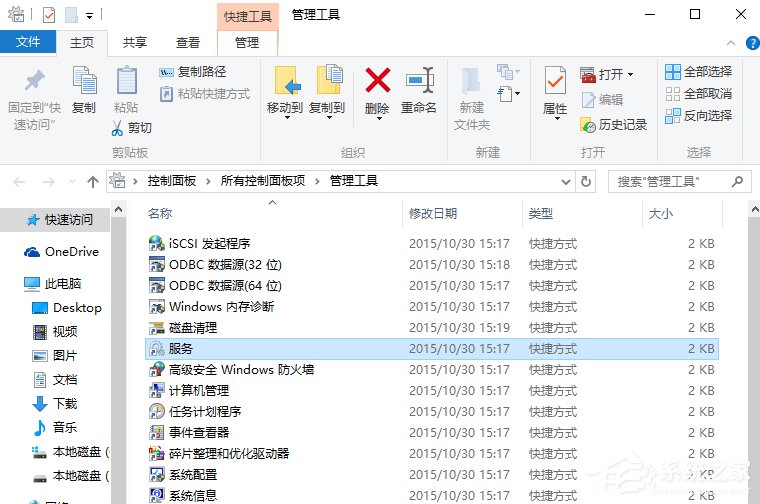Click the Properties (属性) checkmark icon
The width and height of the screenshot is (760, 504).
tap(555, 80)
